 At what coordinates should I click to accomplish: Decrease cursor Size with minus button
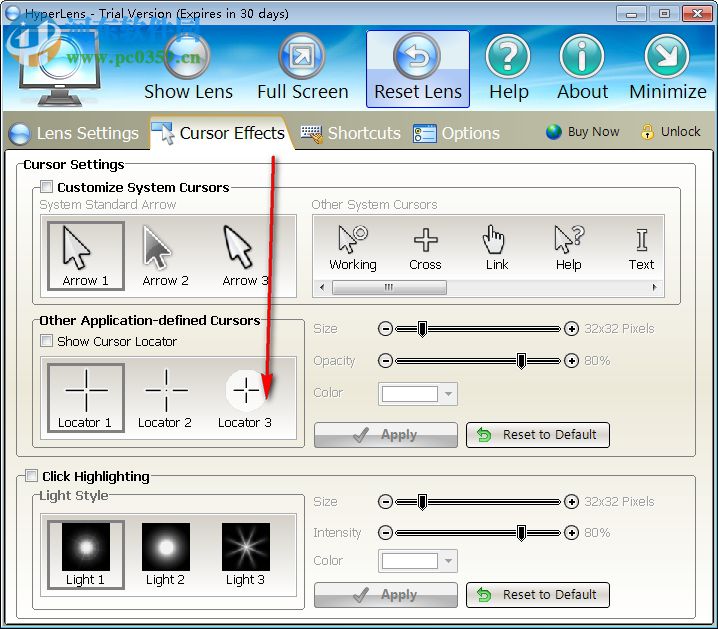[386, 329]
